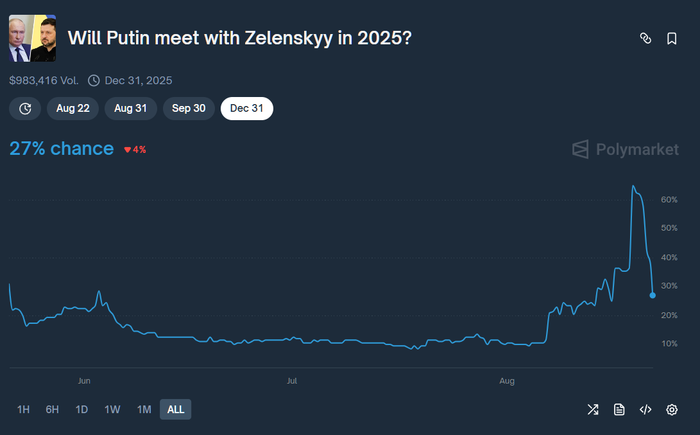Screen dimensions: 700x435
Task: Bookmark this Putin-Zelenskyy market
Action: (x=672, y=38)
